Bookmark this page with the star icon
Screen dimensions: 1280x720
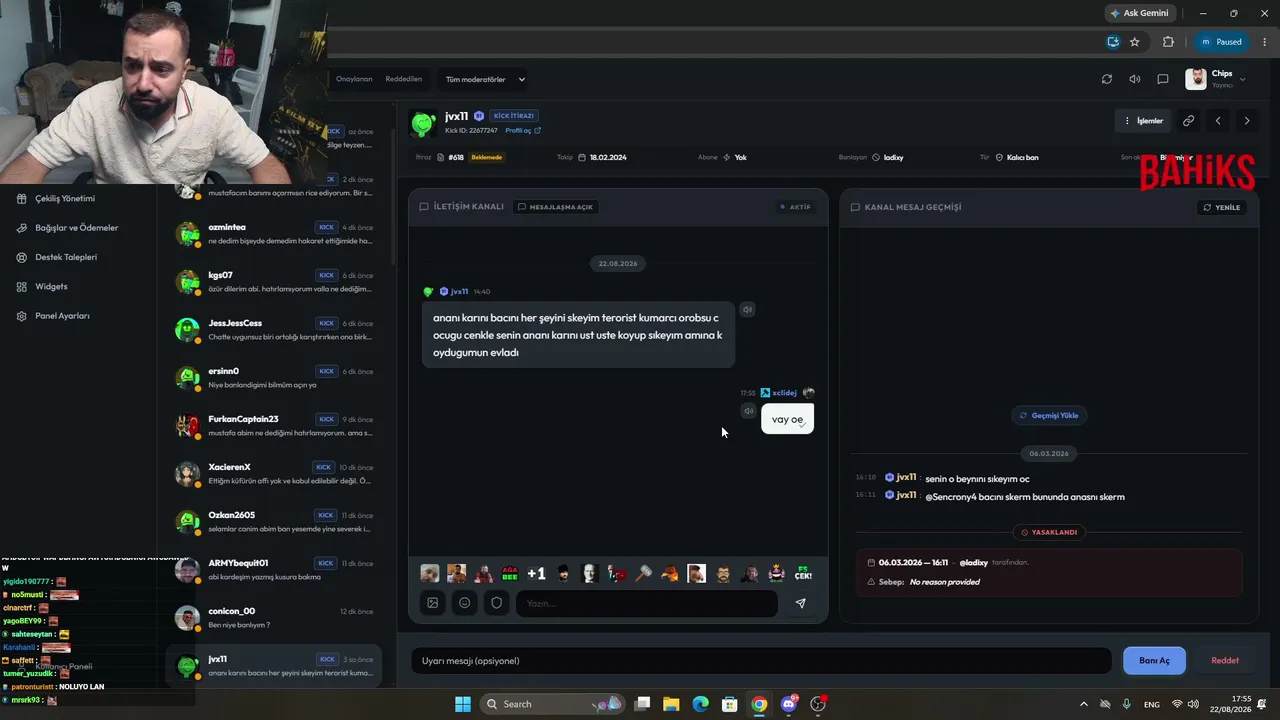[x=1135, y=42]
